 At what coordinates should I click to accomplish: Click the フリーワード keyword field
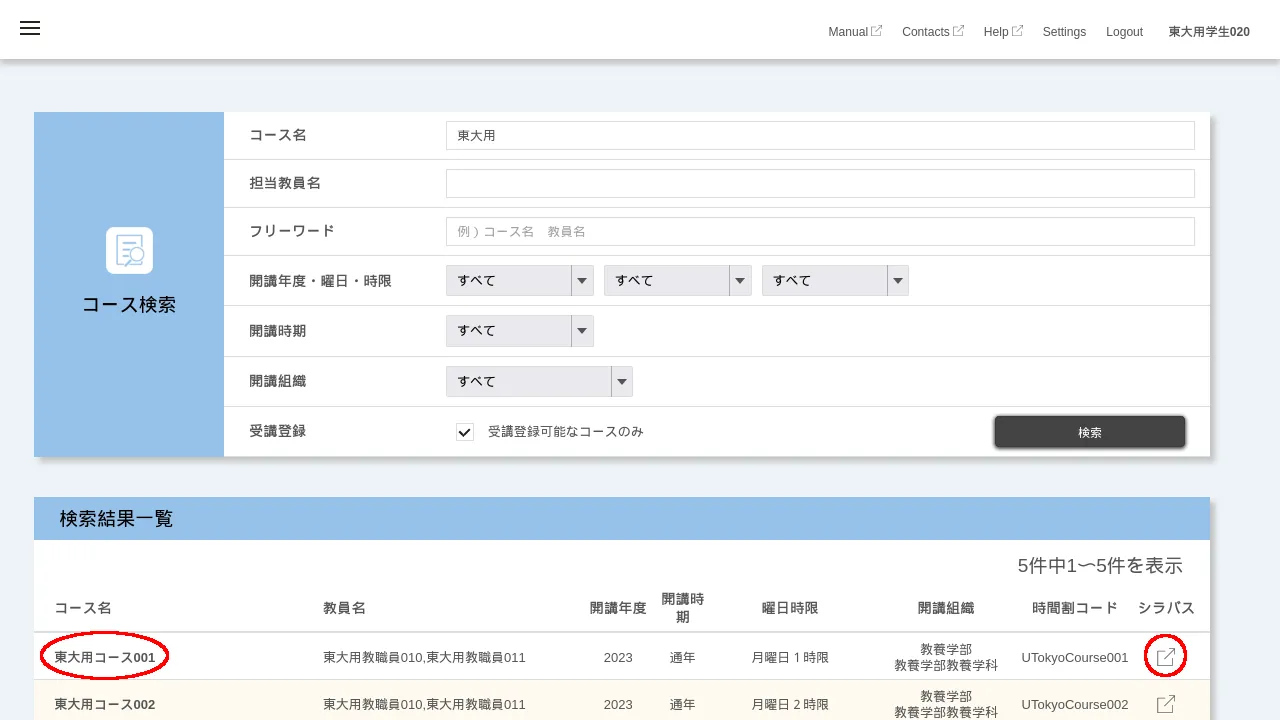coord(820,231)
